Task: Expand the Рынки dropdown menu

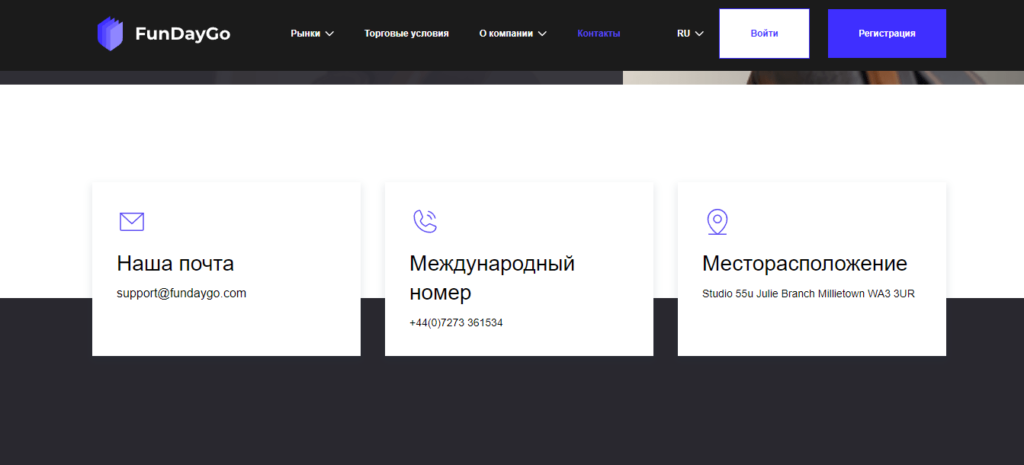Action: coord(312,33)
